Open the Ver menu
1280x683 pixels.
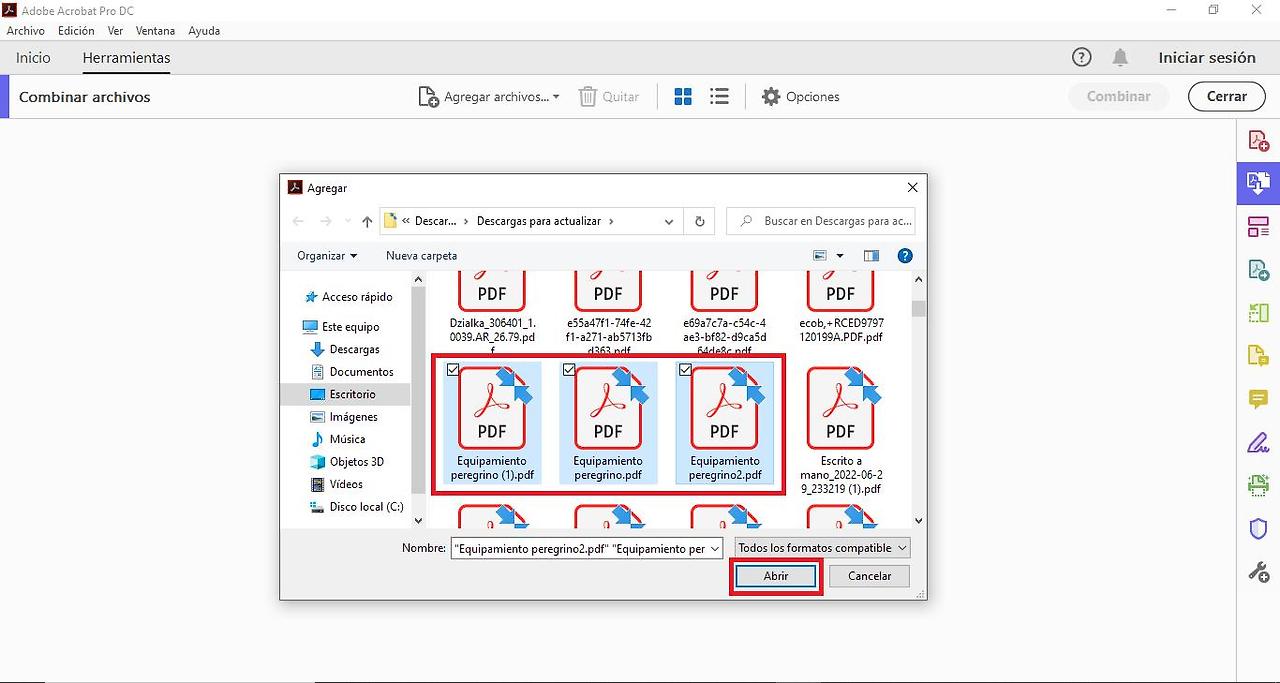pos(116,31)
